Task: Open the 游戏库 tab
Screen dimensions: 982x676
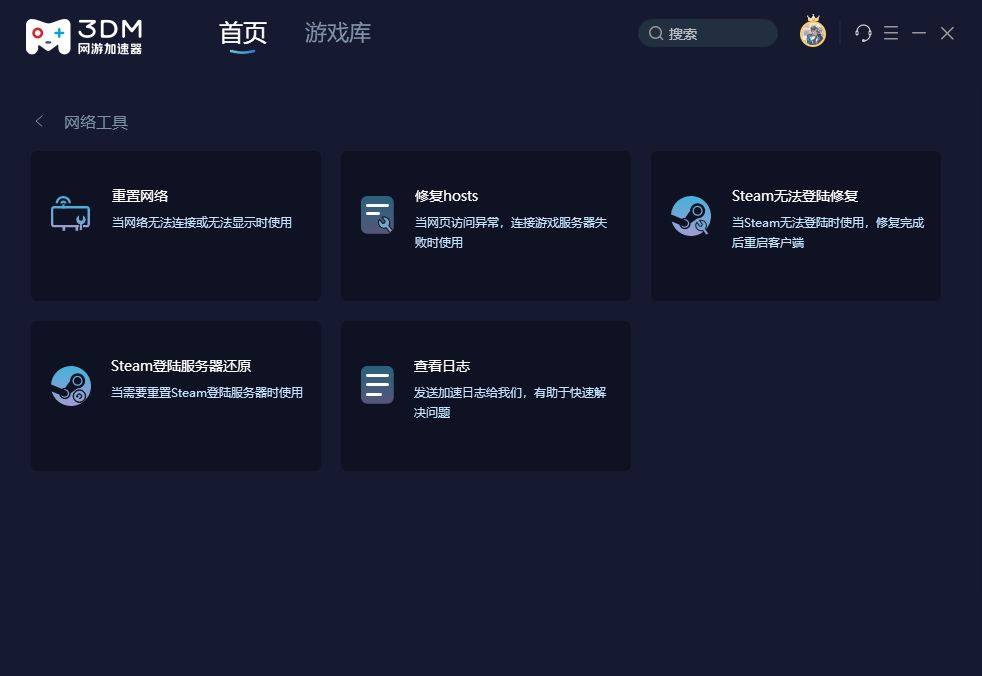Action: [x=338, y=33]
